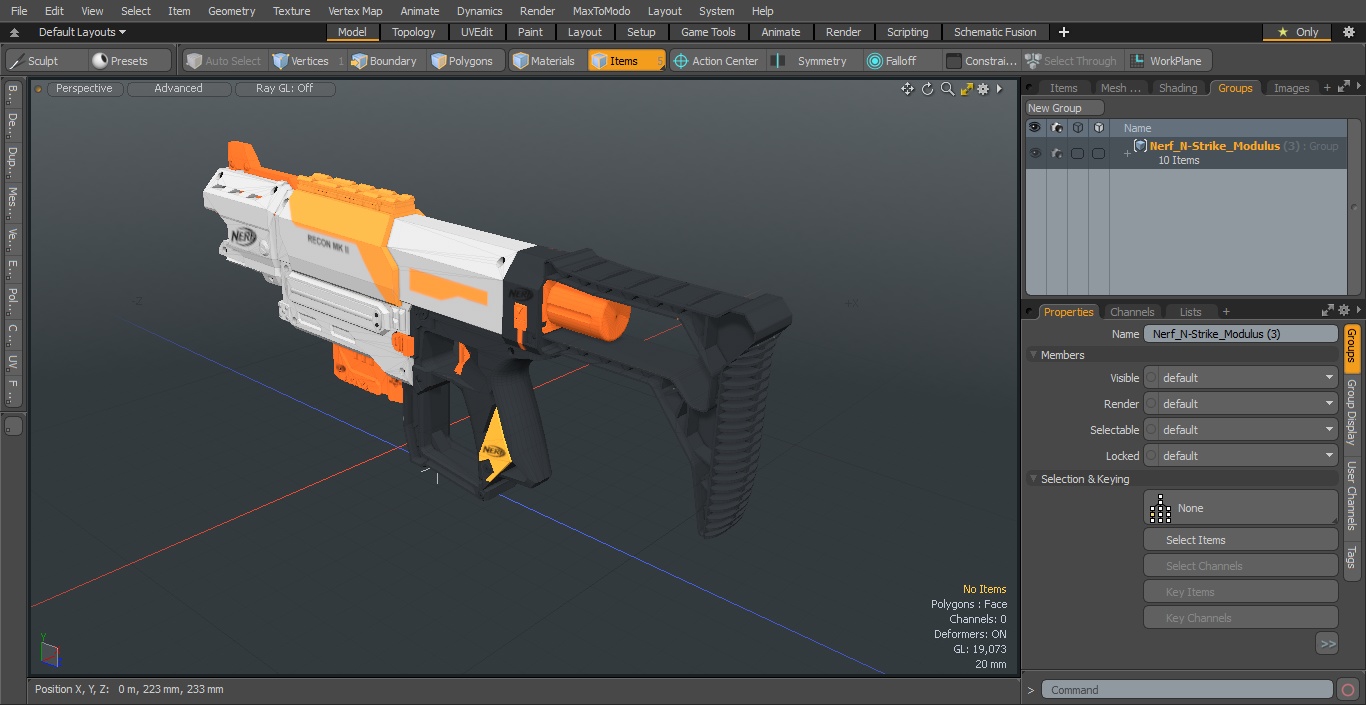Edit the group Name field
The width and height of the screenshot is (1366, 705).
[1241, 334]
